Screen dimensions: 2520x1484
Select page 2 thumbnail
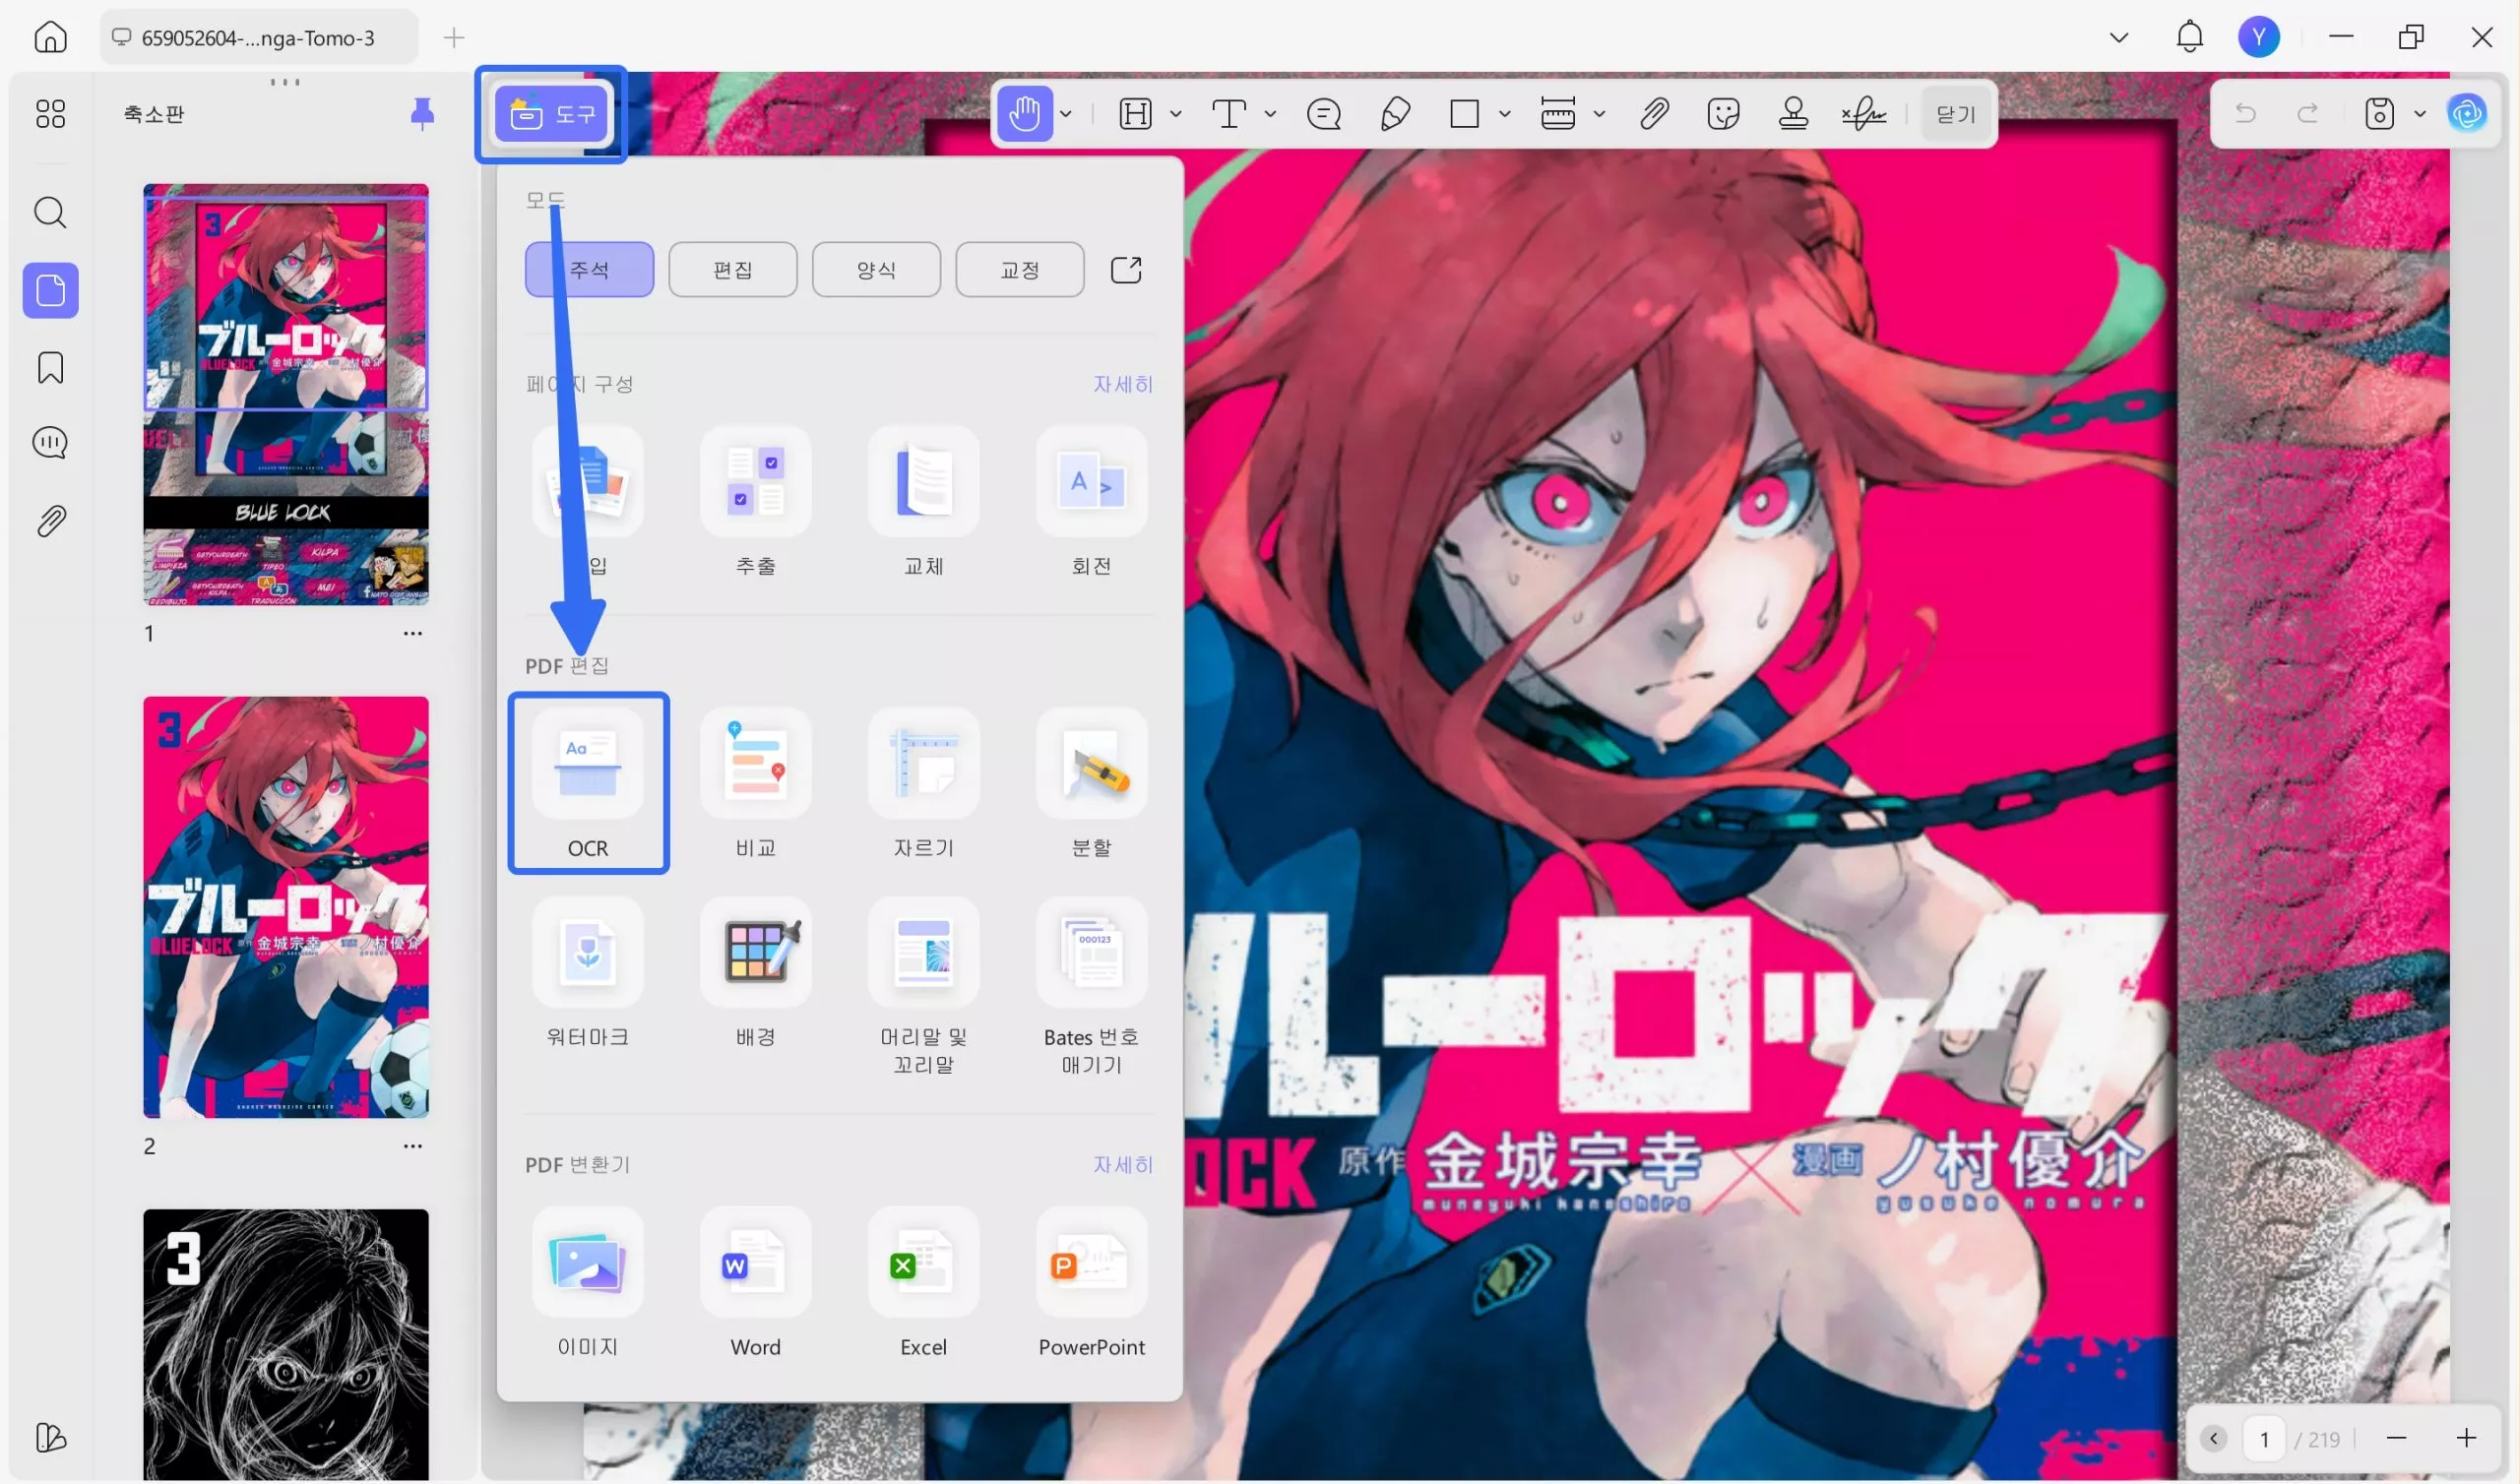286,907
